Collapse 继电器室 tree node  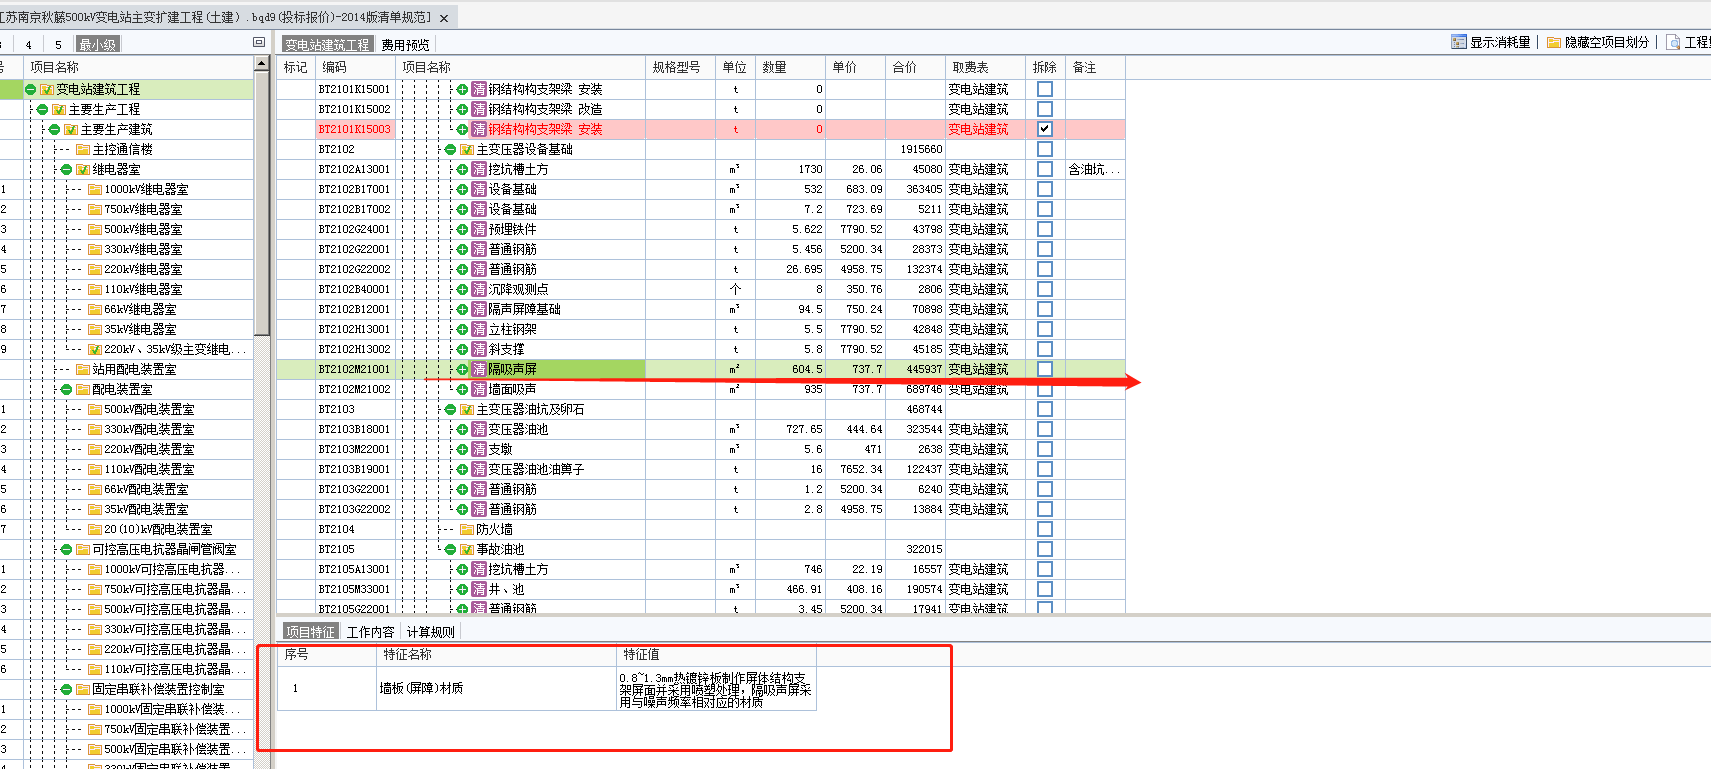pyautogui.click(x=67, y=169)
